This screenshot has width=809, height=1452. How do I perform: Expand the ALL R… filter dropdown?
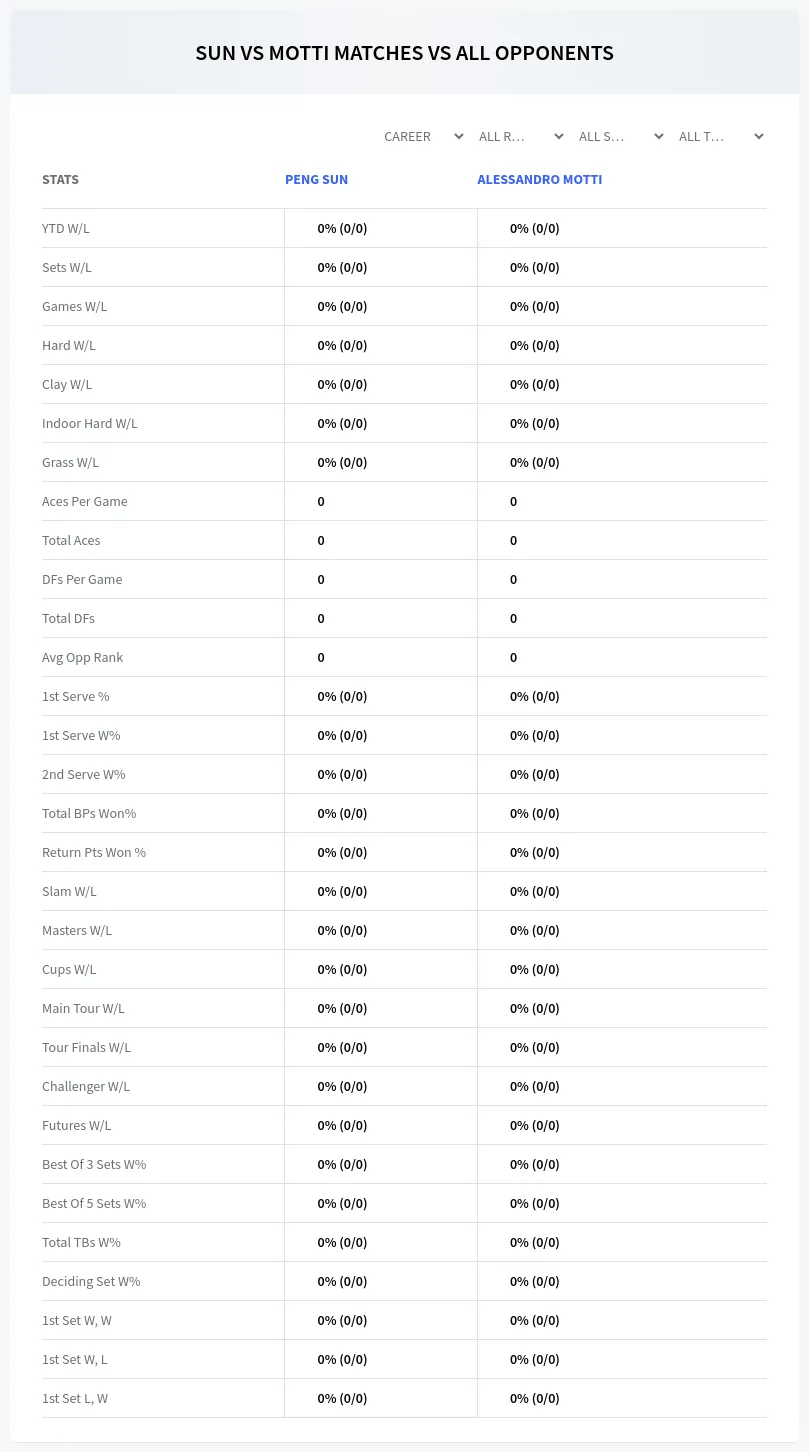coord(519,137)
